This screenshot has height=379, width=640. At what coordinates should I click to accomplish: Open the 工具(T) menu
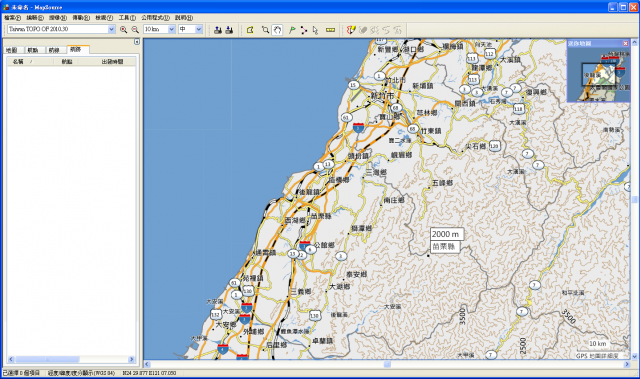[x=127, y=18]
